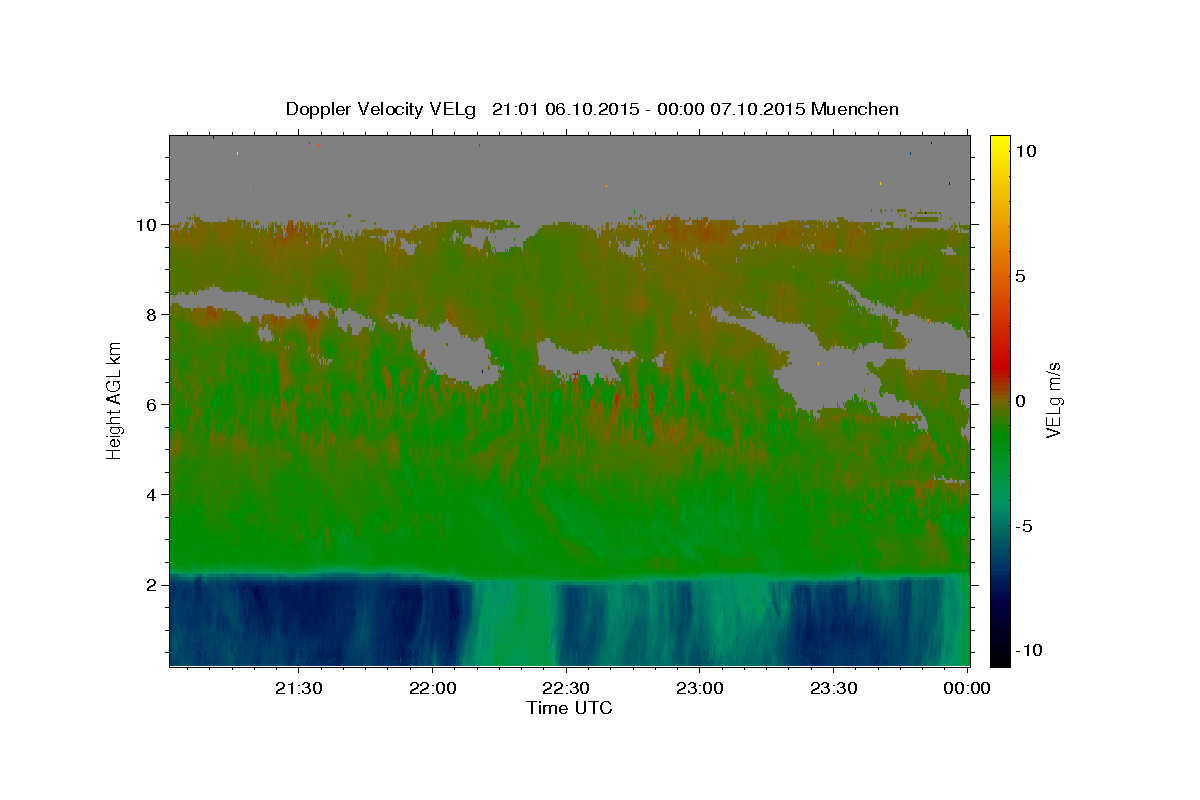Click the light green band near 22:15 below 2 km

coord(514,623)
